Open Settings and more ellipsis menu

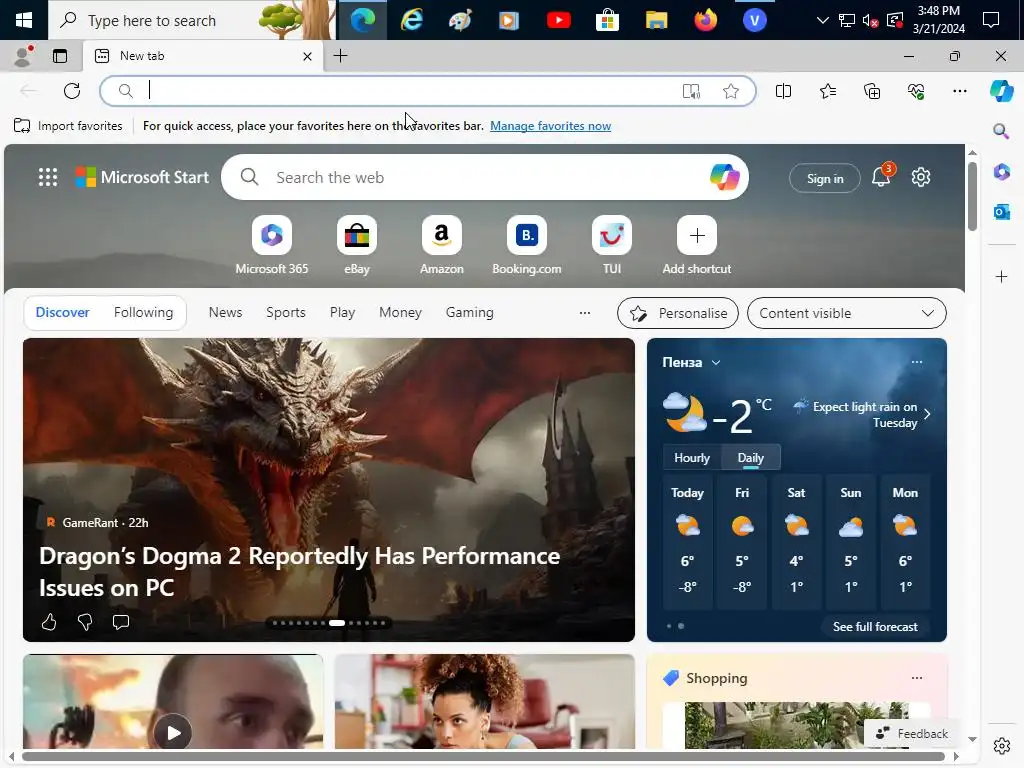(959, 91)
